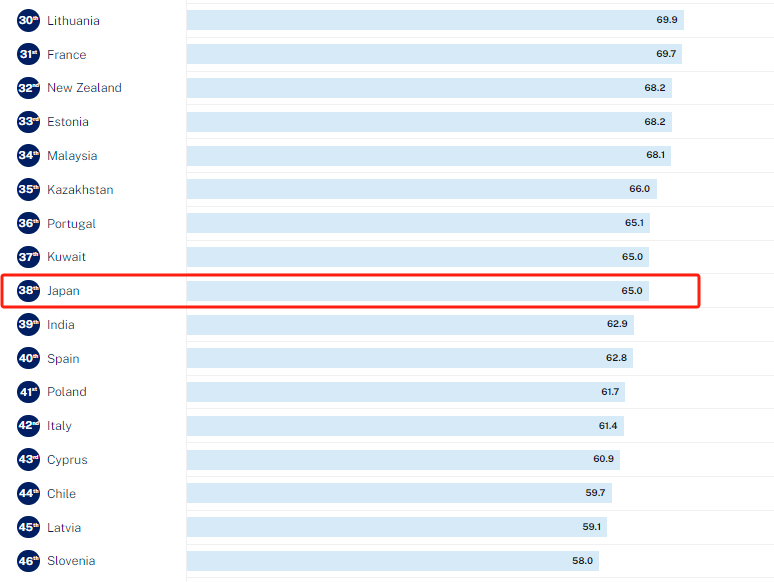774x582 pixels.
Task: Click the 32nd rank badge for New Zealand
Action: (28, 88)
